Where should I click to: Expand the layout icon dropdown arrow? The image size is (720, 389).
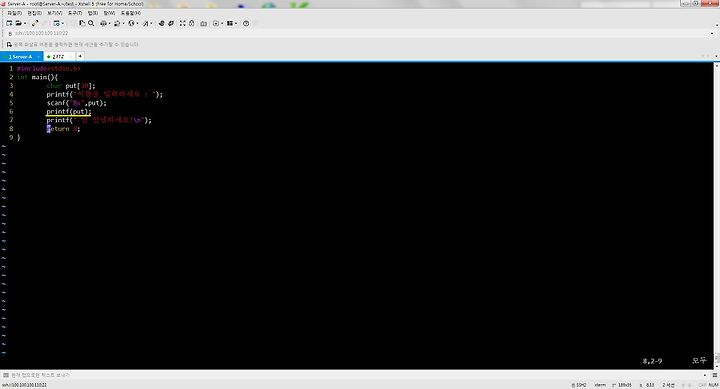236,23
